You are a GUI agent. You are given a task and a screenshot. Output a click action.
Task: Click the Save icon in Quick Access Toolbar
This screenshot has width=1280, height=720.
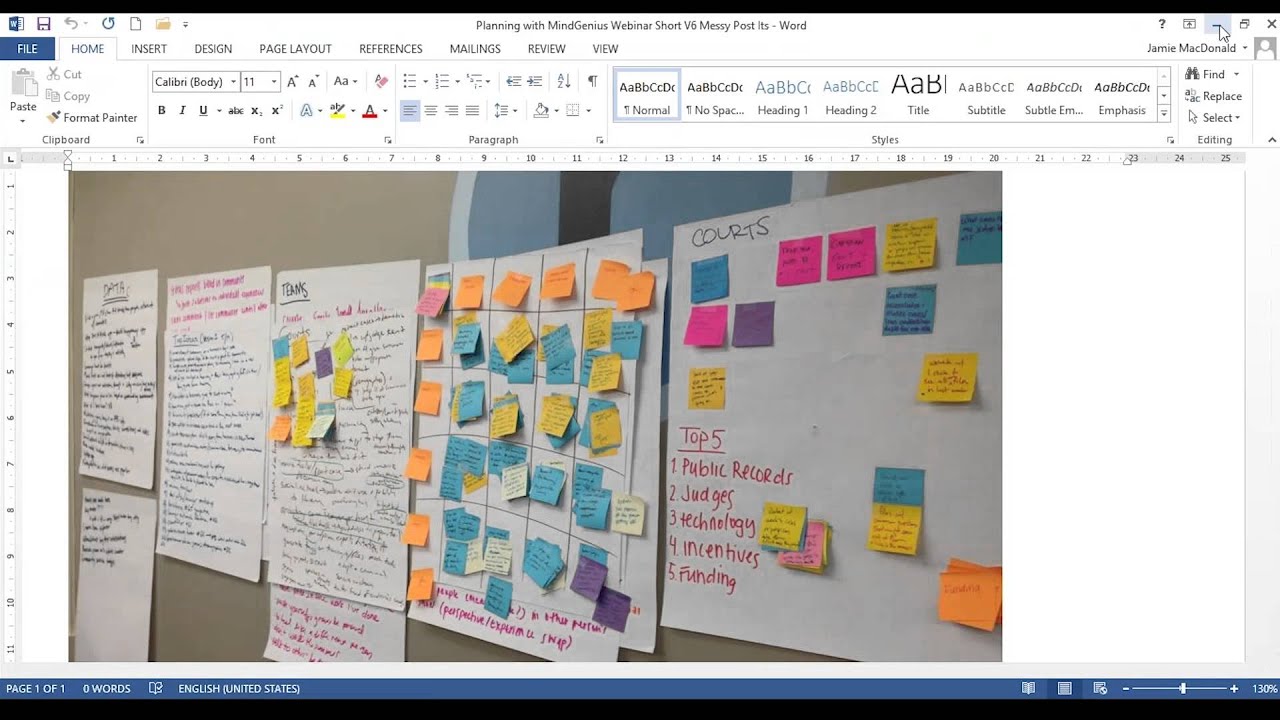coord(43,24)
